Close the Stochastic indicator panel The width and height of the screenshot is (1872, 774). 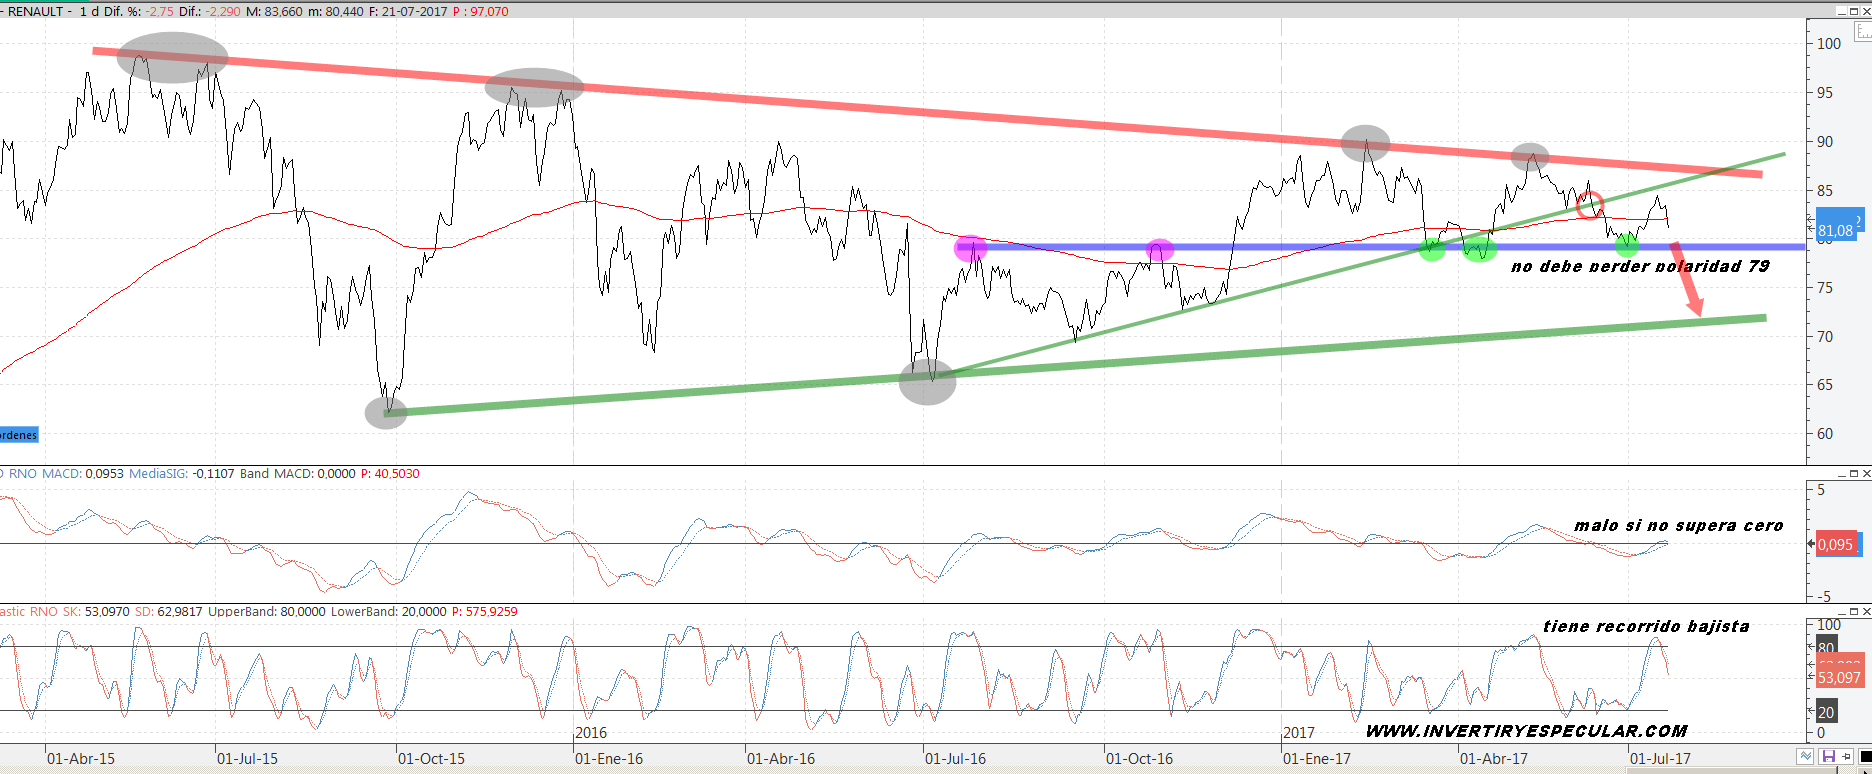coord(1865,612)
